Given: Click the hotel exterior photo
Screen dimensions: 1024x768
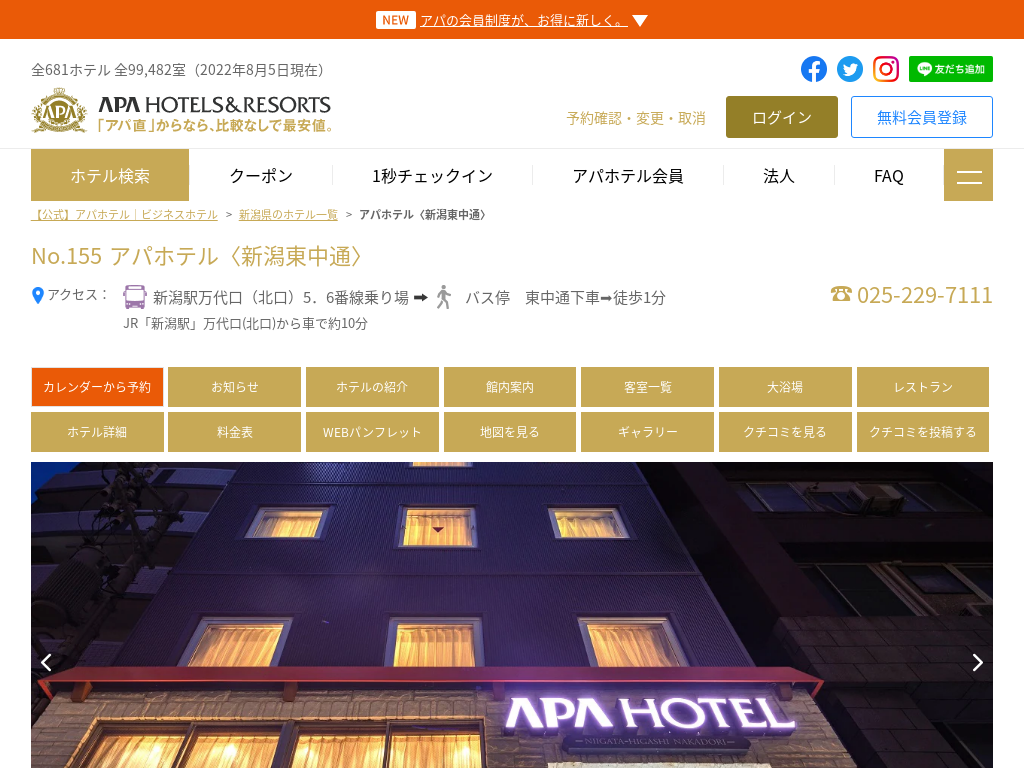Looking at the screenshot, I should click(512, 615).
